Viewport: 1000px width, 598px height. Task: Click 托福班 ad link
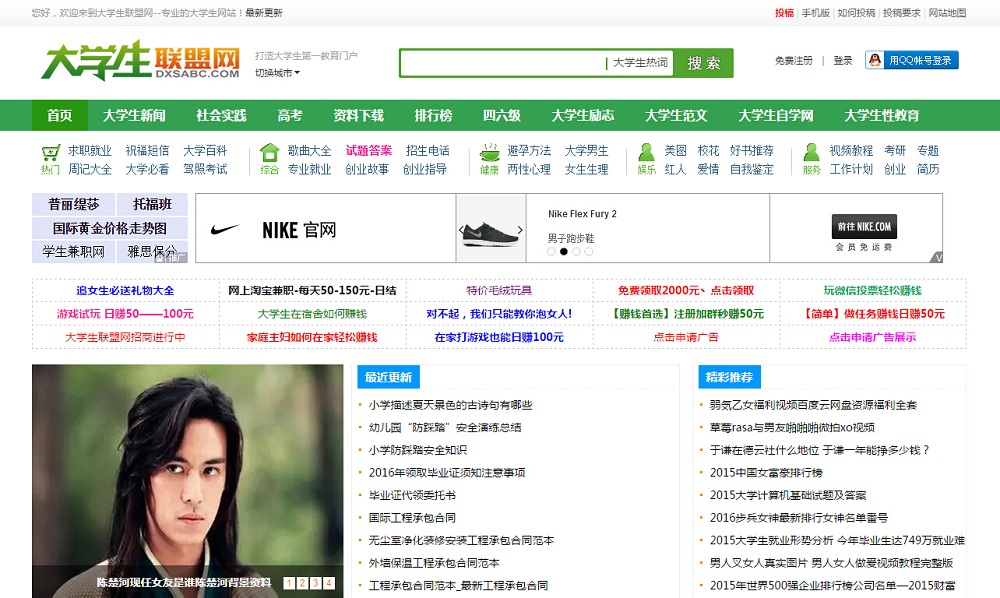pos(152,204)
